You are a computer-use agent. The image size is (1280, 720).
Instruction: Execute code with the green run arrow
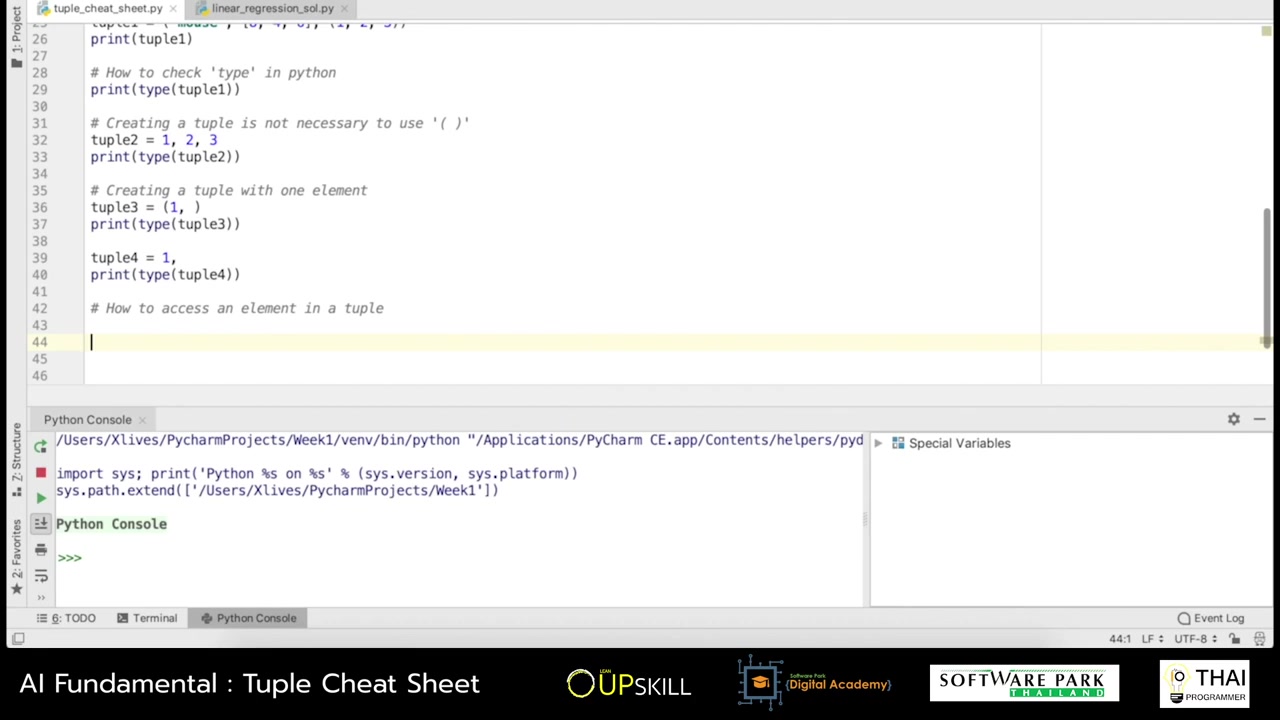(40, 496)
